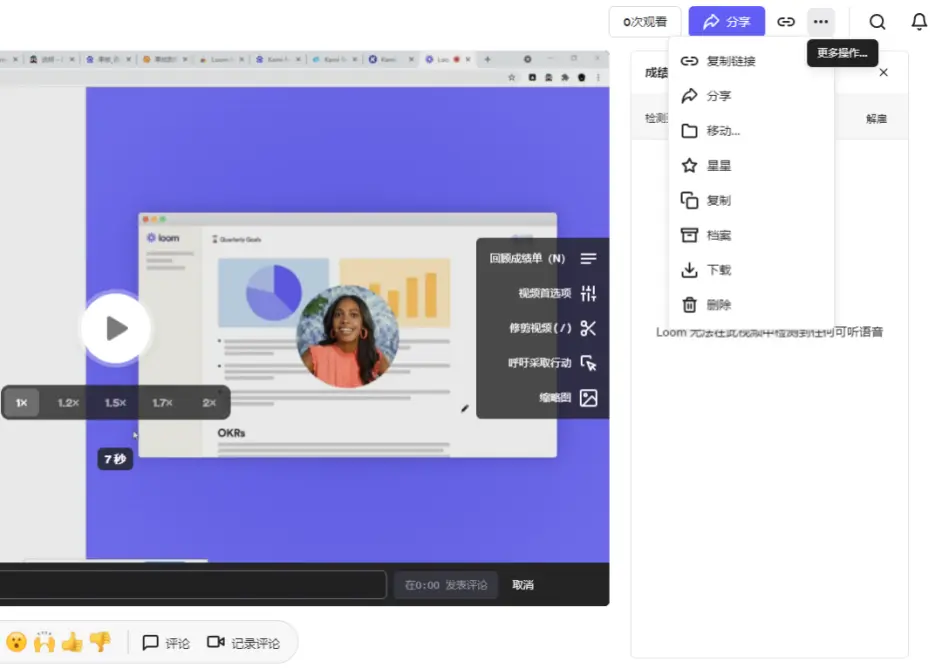Open call-to-action cursor icon
Image resolution: width=942 pixels, height=668 pixels.
click(588, 363)
